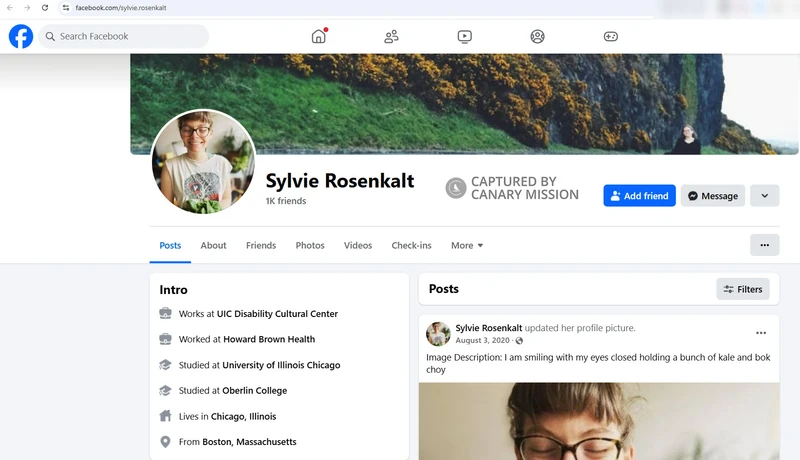Viewport: 800px width, 460px height.
Task: Open the Gaming controller icon
Action: pyautogui.click(x=611, y=36)
